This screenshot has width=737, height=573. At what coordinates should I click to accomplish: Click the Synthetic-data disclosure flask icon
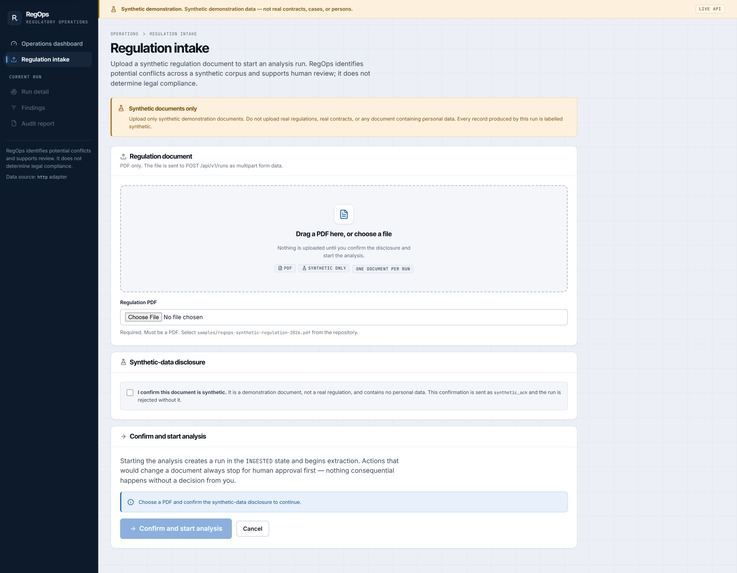pyautogui.click(x=123, y=362)
